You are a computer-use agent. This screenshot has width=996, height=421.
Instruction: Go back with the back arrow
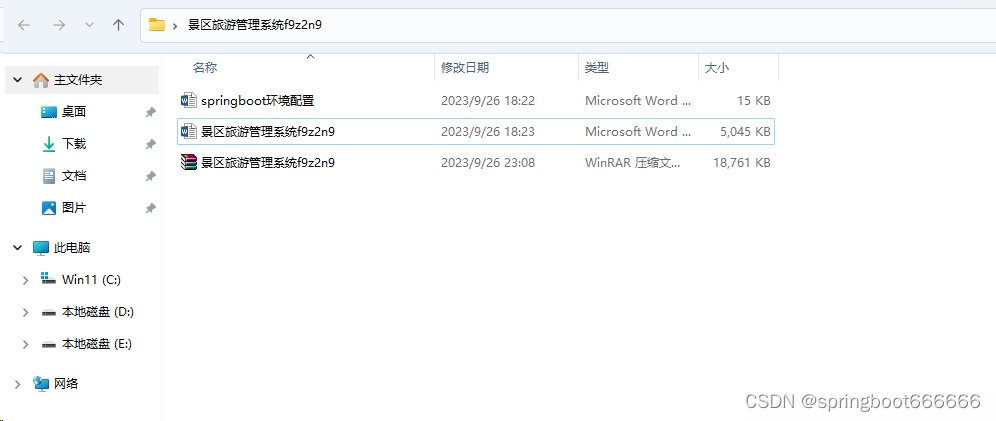[24, 25]
